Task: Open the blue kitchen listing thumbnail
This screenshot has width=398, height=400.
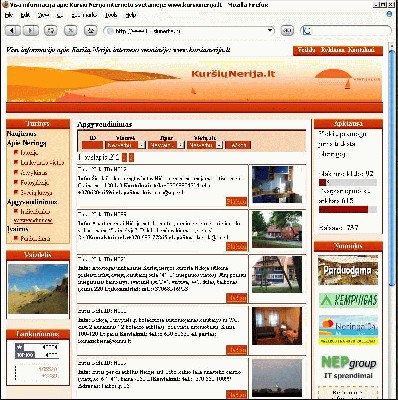Action: (x=277, y=185)
